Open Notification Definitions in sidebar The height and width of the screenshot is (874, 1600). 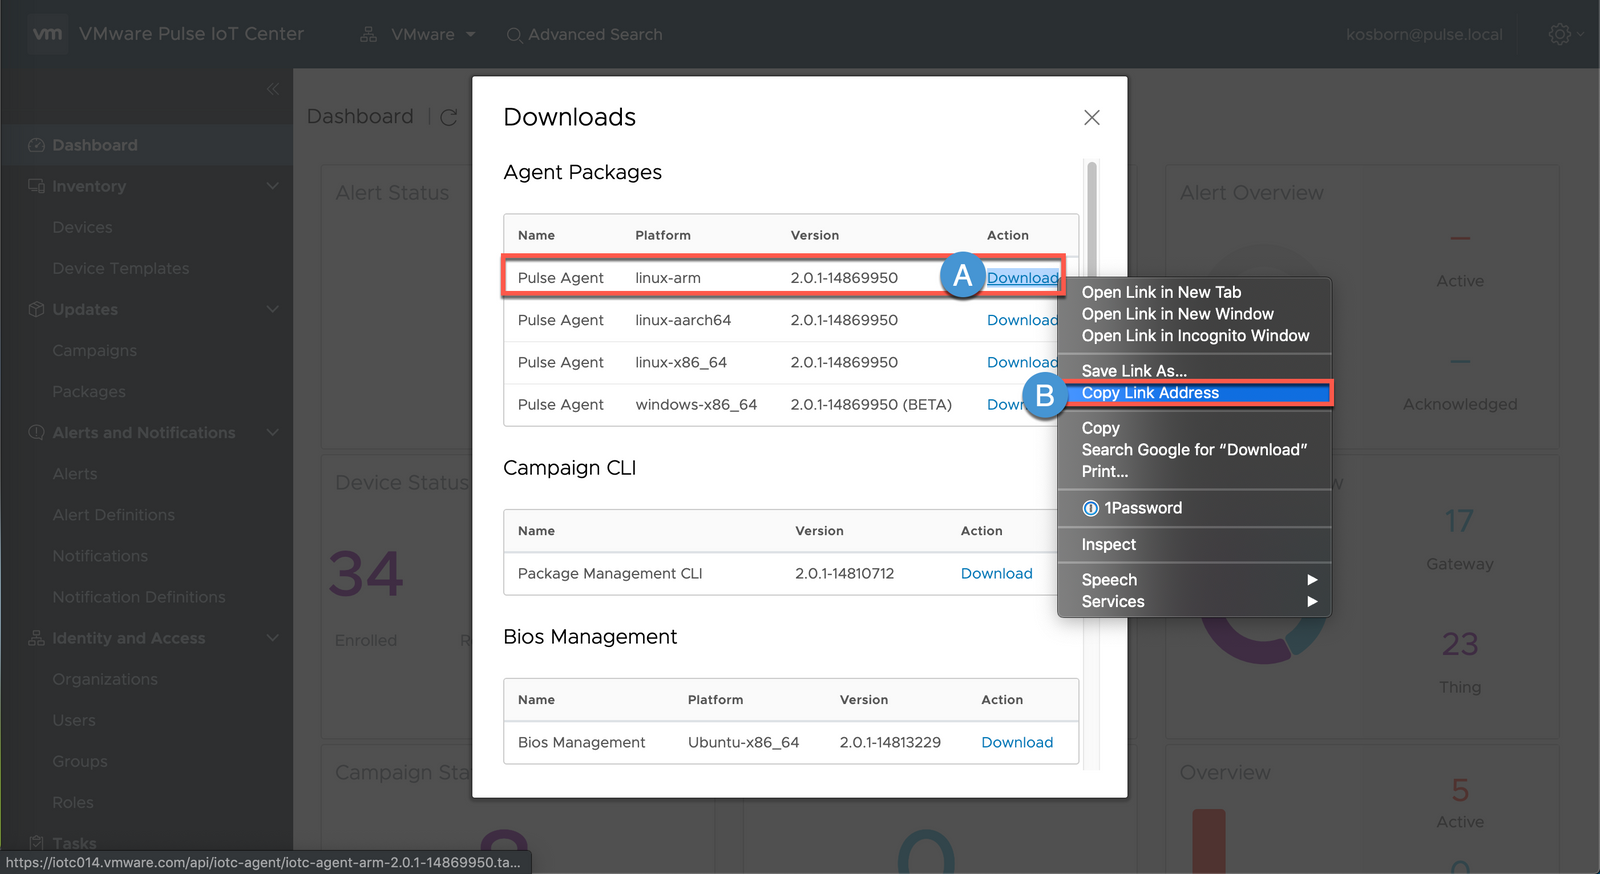pos(139,597)
